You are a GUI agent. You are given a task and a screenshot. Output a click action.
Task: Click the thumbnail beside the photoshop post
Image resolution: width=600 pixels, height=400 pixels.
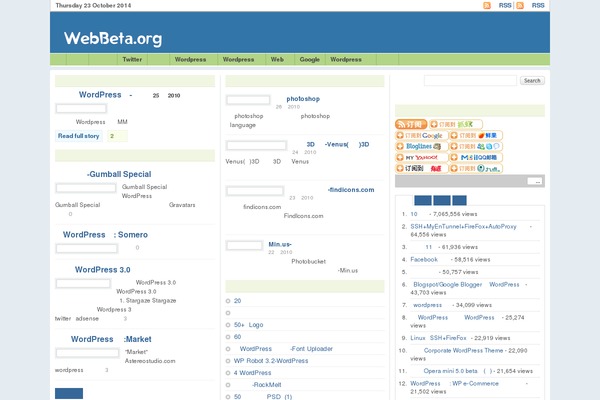click(x=248, y=100)
